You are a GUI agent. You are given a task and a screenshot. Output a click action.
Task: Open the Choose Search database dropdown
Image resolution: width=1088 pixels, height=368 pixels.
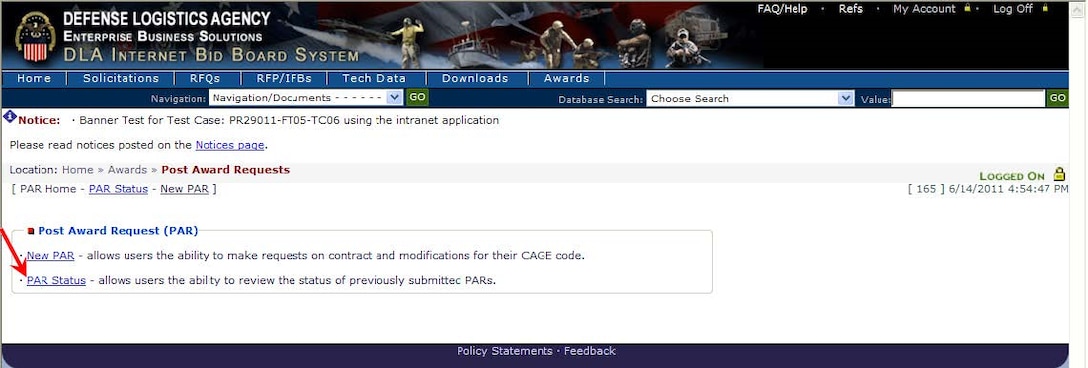coord(750,99)
